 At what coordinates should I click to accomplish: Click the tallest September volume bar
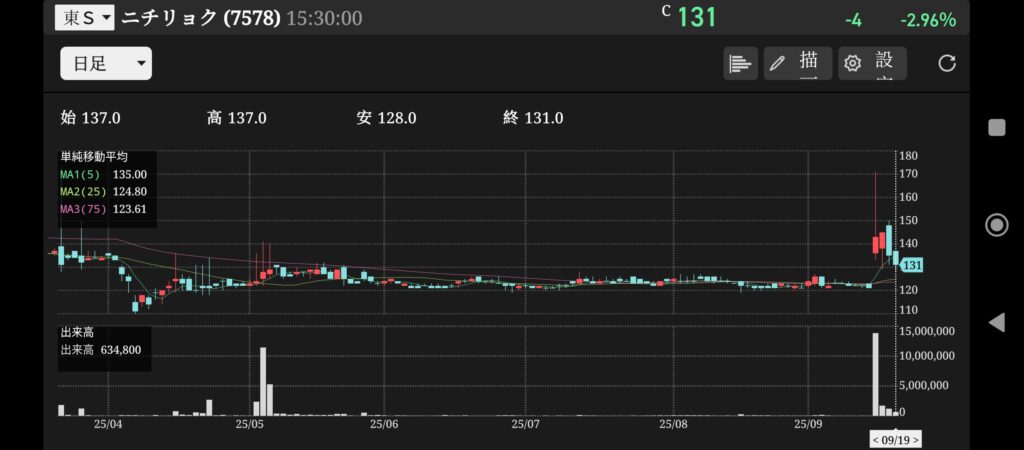(x=875, y=373)
